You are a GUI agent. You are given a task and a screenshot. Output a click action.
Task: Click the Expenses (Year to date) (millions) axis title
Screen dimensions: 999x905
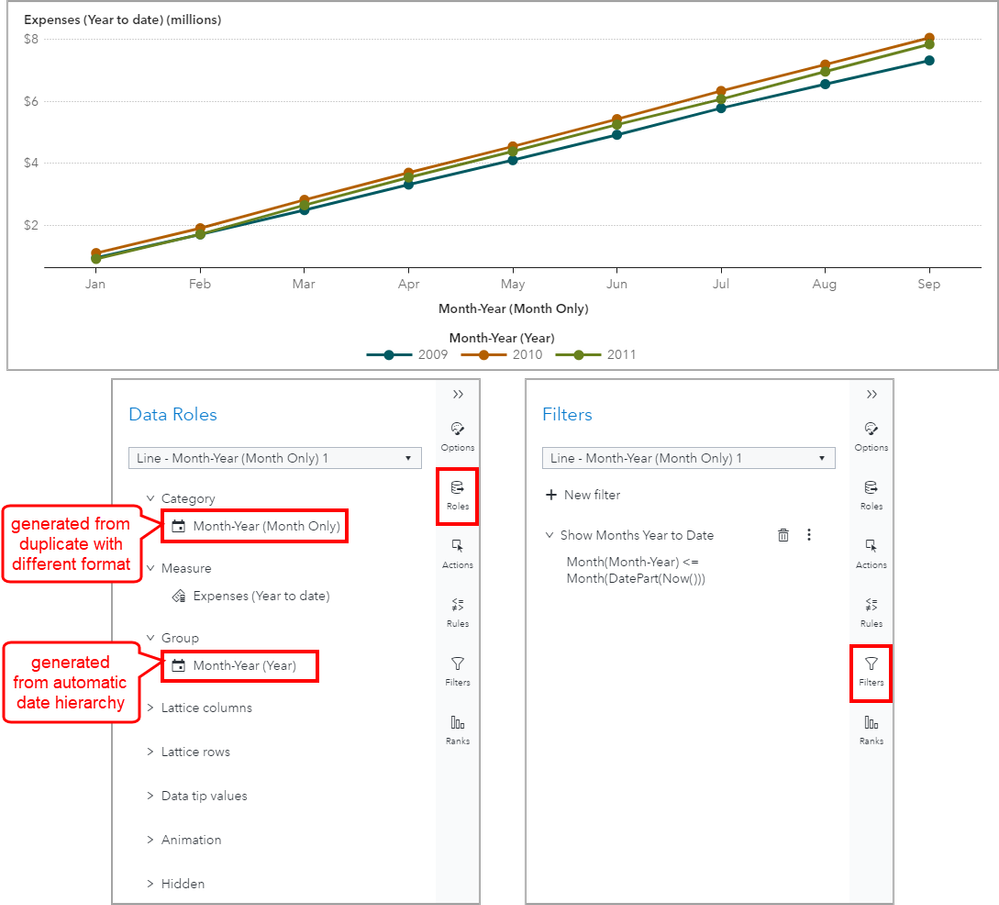122,20
